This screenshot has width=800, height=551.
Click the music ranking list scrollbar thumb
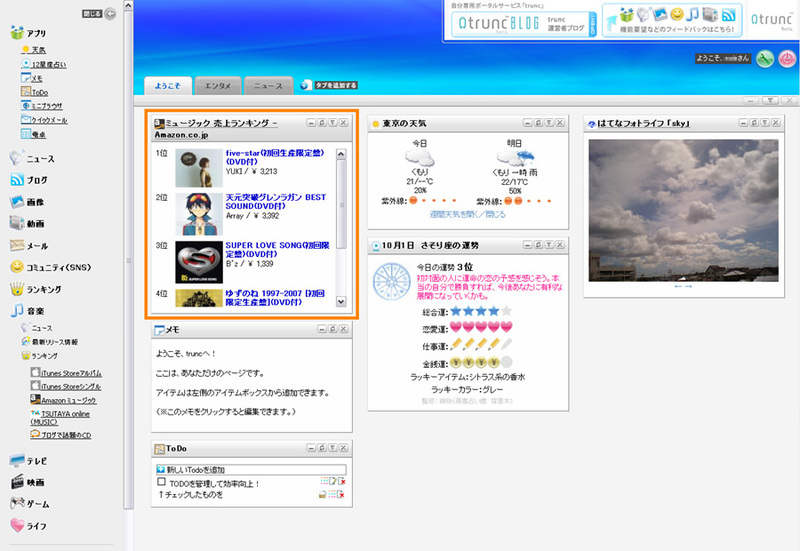(x=341, y=204)
